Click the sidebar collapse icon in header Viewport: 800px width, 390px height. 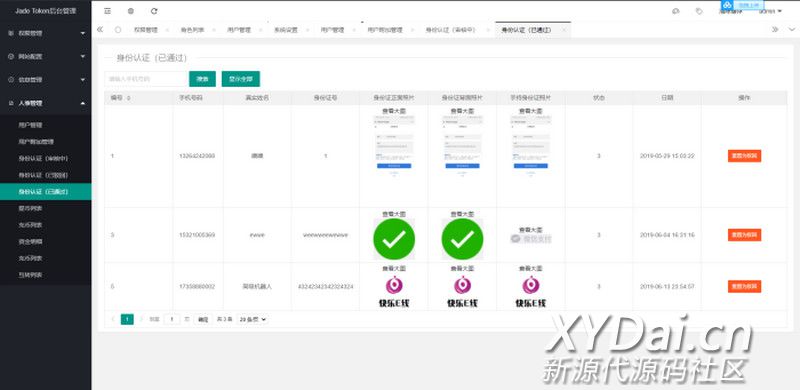pos(107,11)
